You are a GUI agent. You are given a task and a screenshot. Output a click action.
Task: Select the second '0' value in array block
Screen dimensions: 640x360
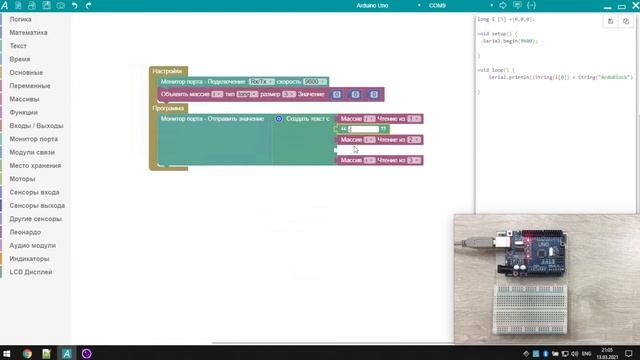(356, 95)
